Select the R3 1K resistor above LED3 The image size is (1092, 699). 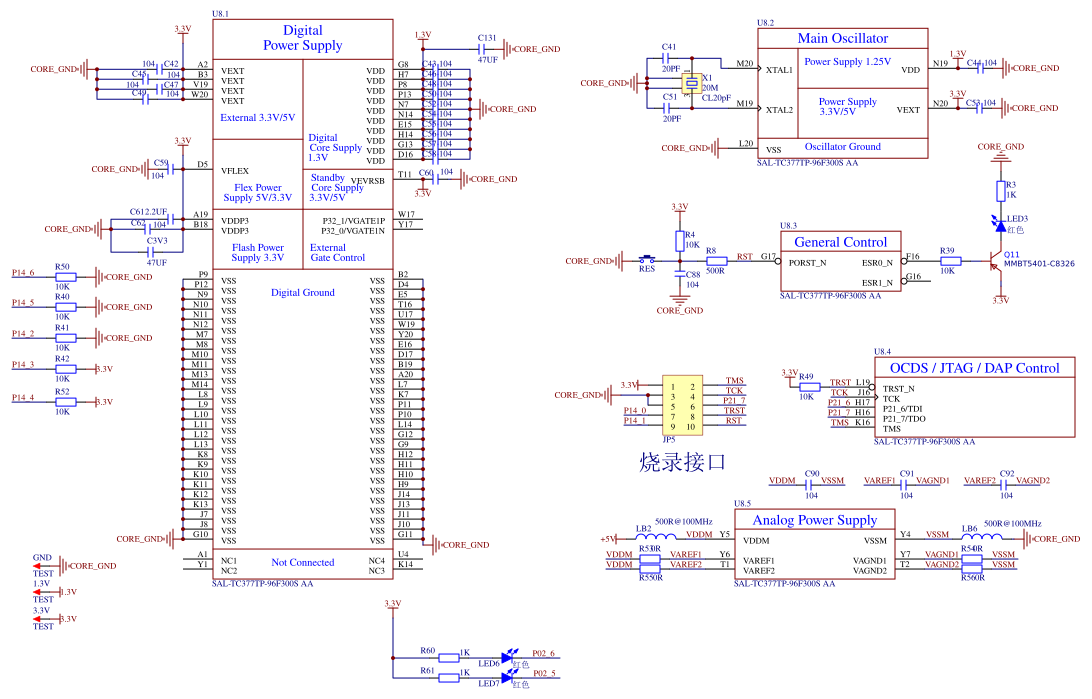[999, 190]
